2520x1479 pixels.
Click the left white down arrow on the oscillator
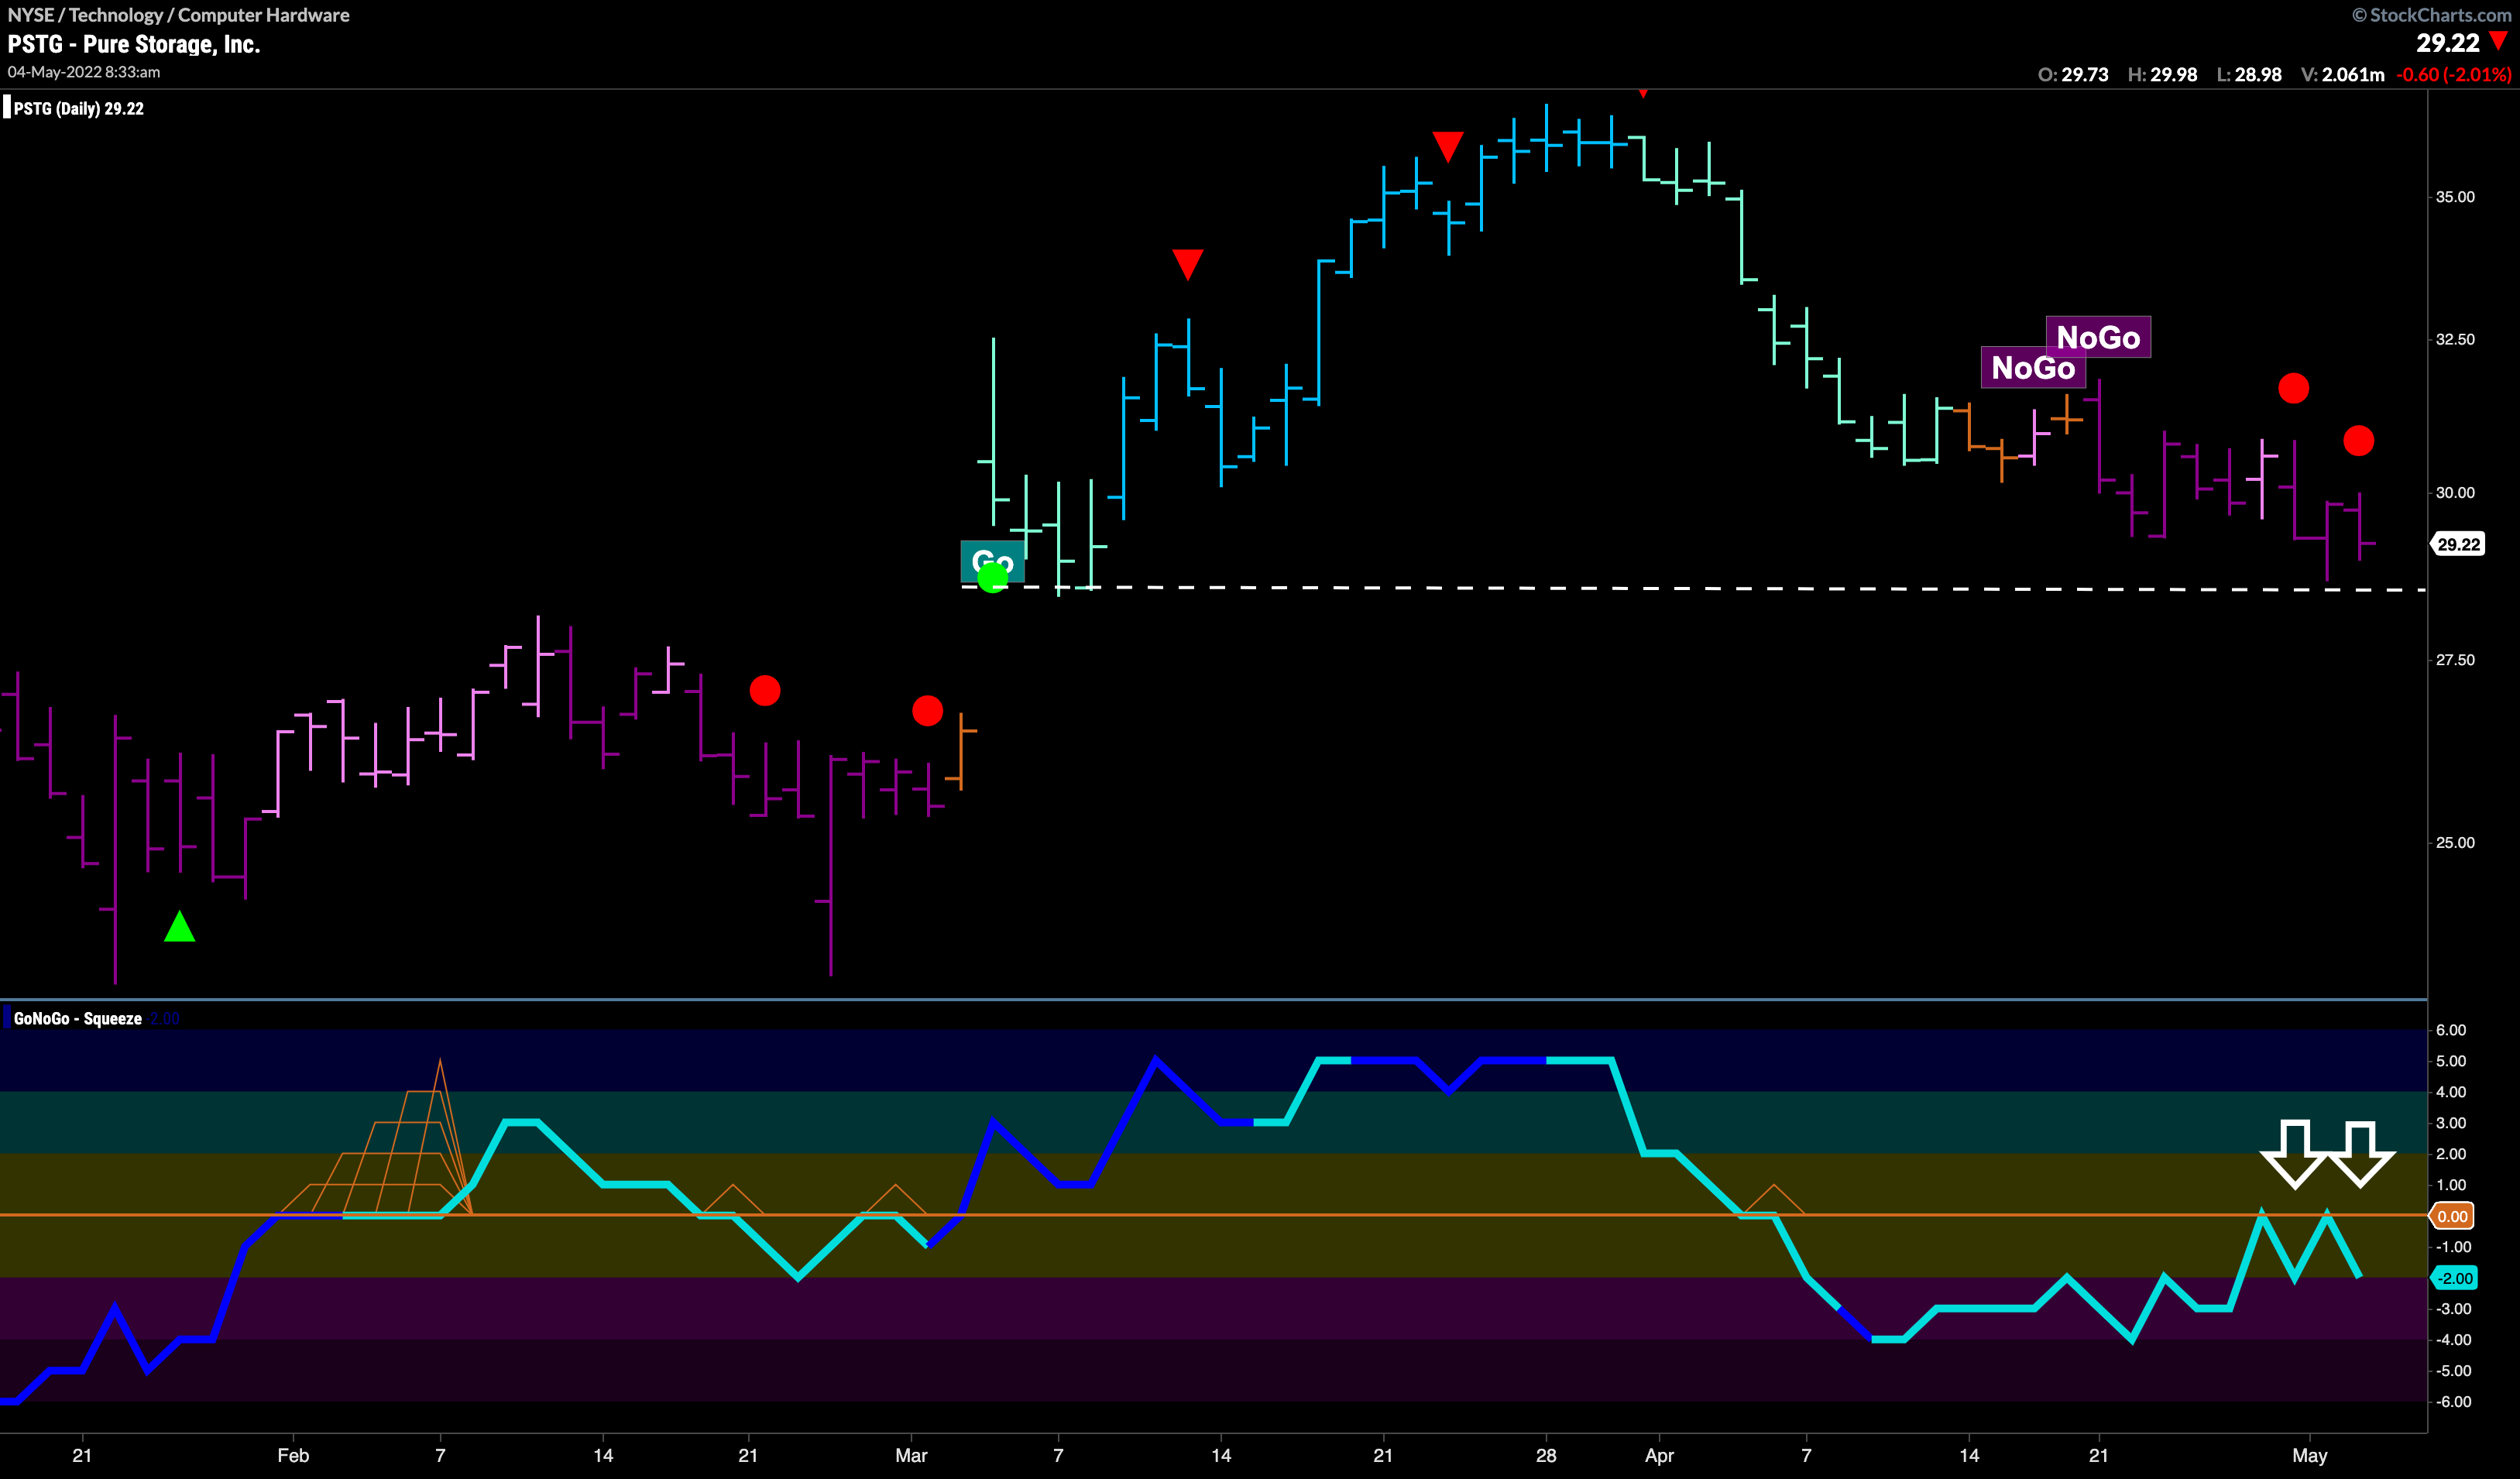(x=2294, y=1154)
